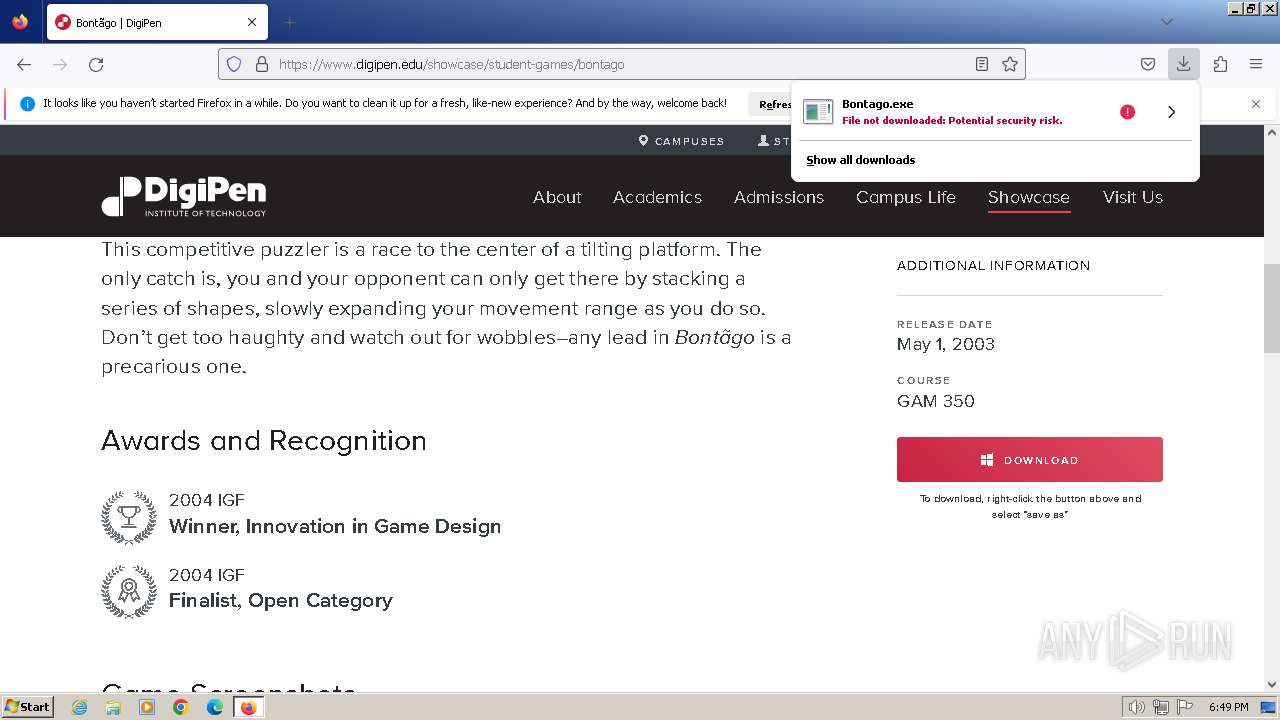Click the Finalist award ribbon icon
This screenshot has width=1280, height=720.
coord(129,591)
